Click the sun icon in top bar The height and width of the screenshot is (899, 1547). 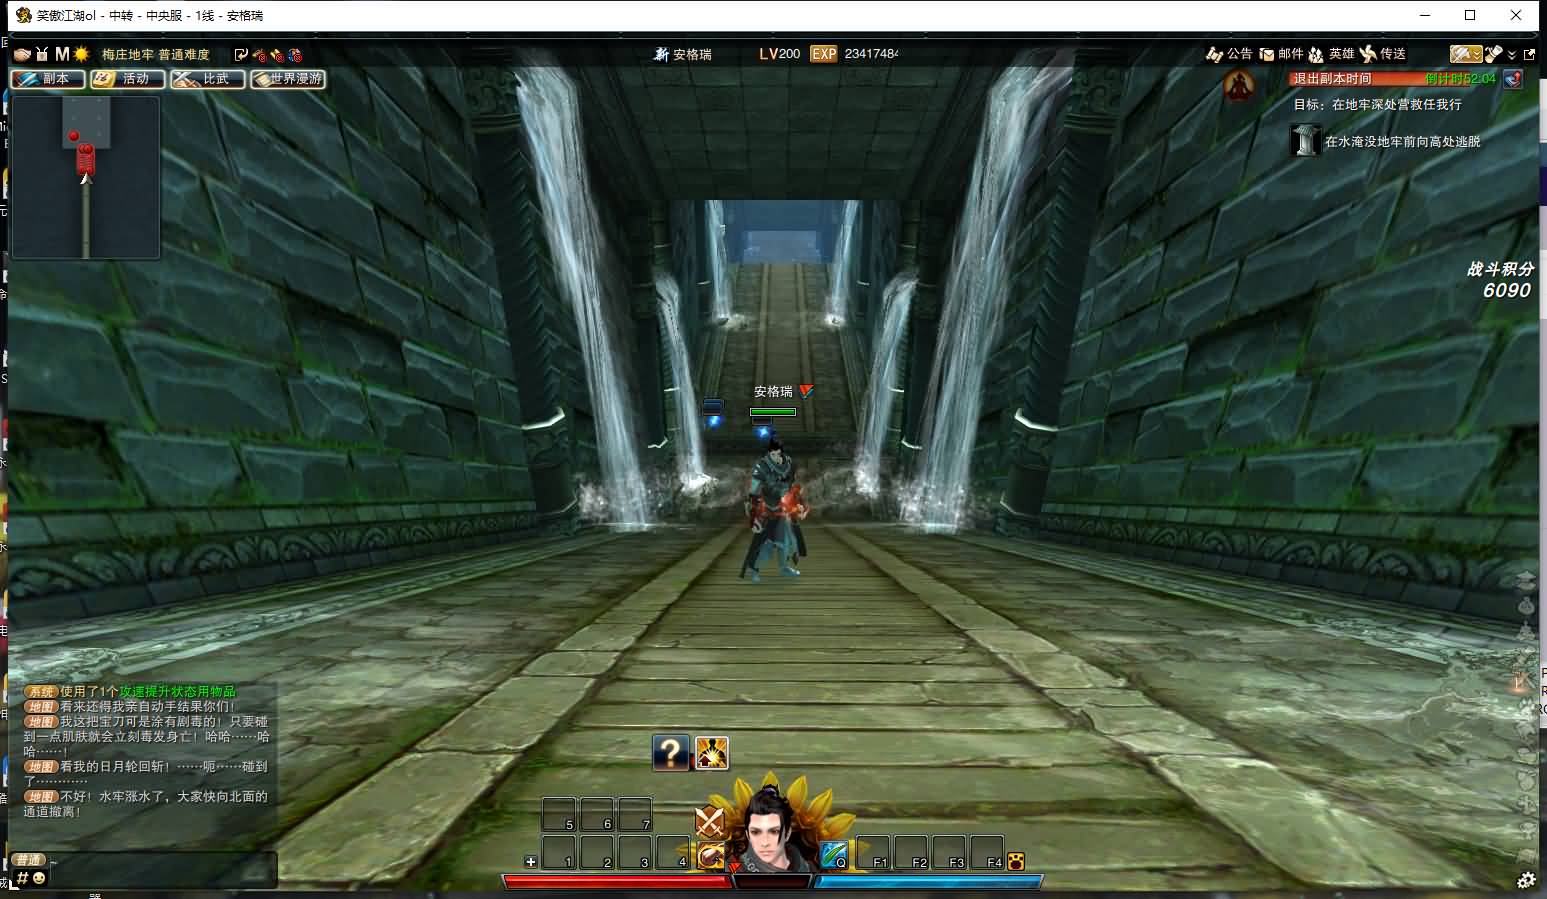coord(81,54)
